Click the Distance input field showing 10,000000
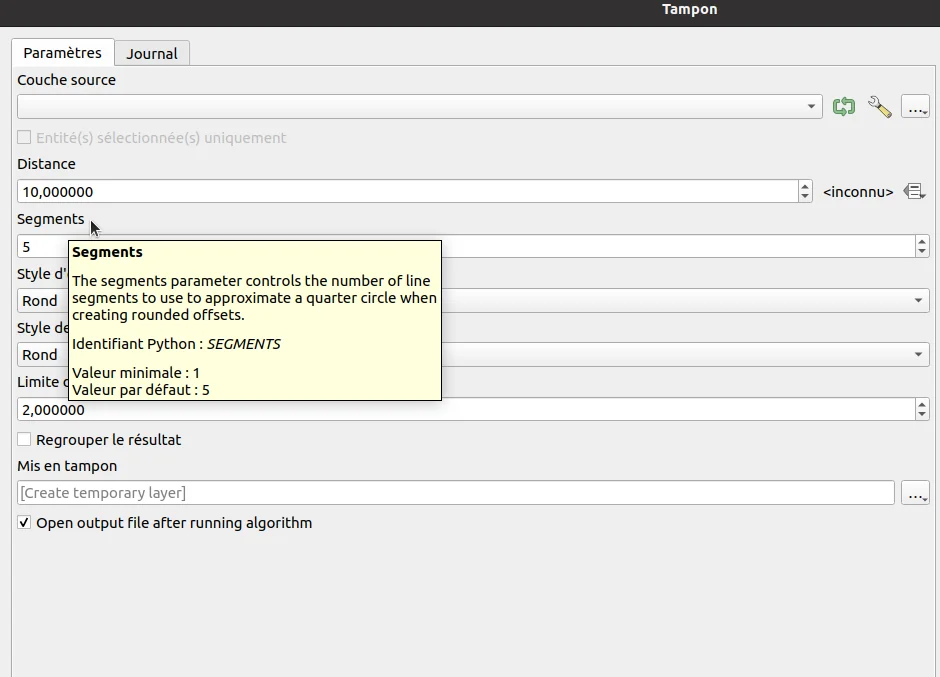This screenshot has height=677, width=940. (400, 192)
